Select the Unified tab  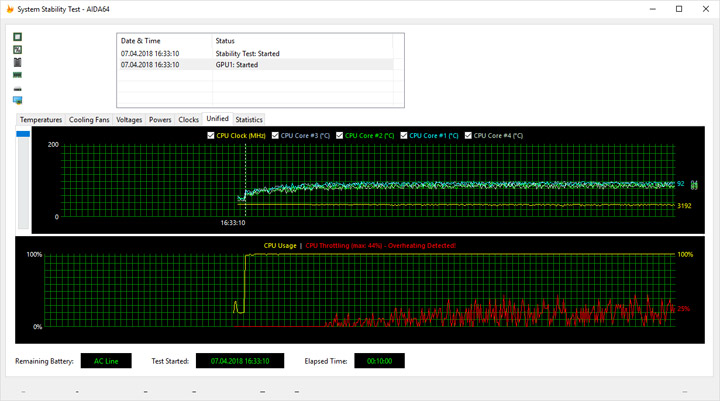218,119
